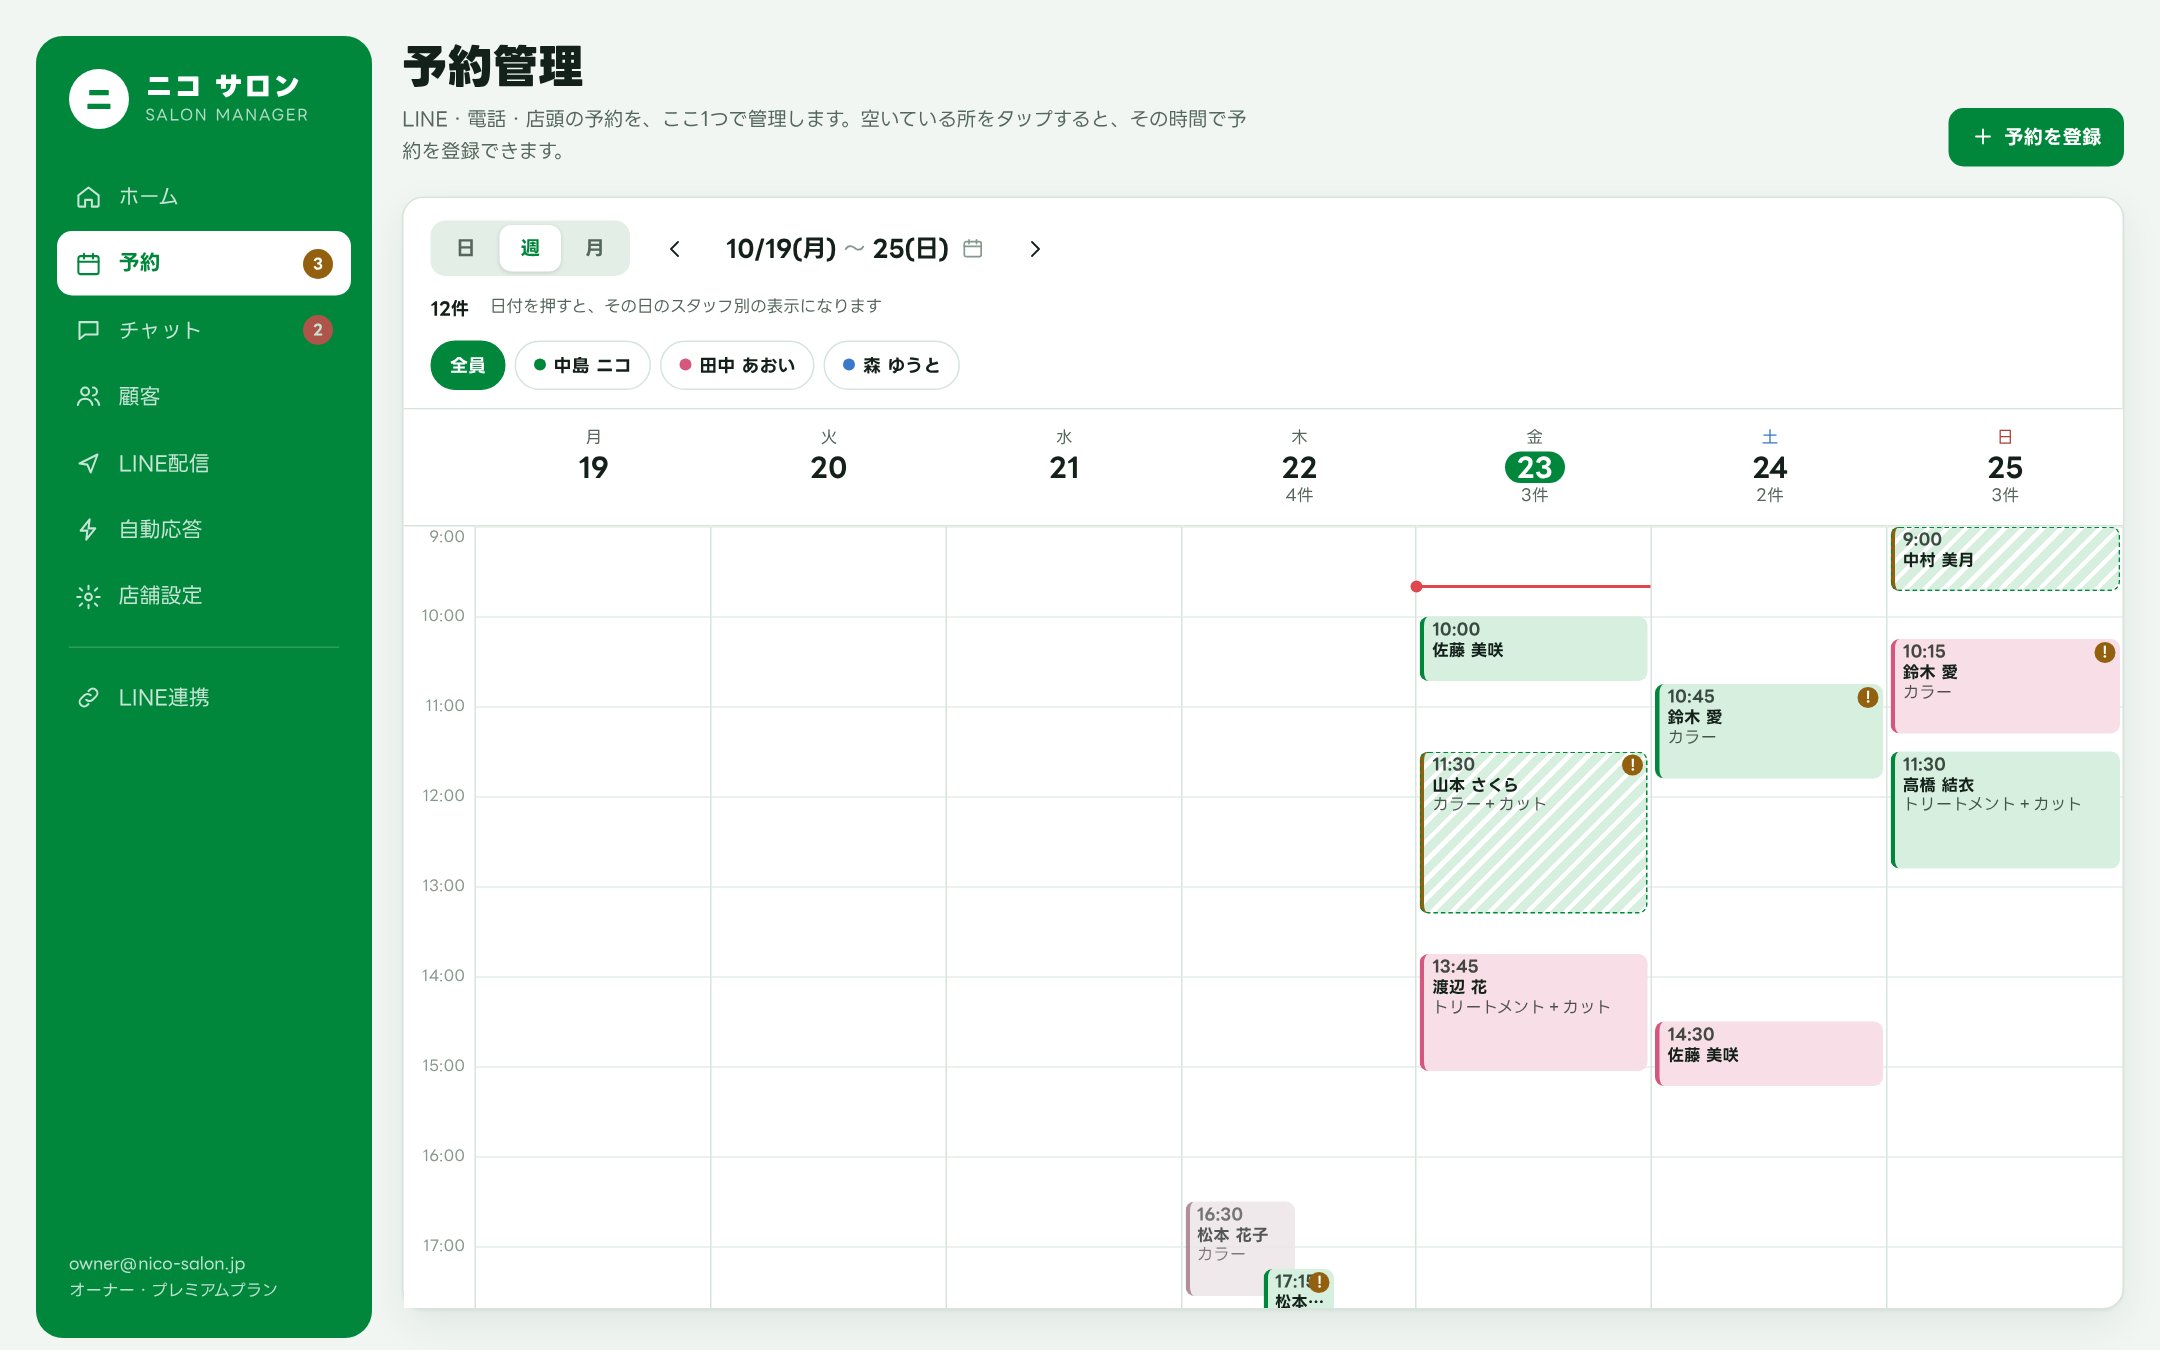The width and height of the screenshot is (2160, 1350).
Task: Click 予約を登録 button
Action: coord(2035,137)
